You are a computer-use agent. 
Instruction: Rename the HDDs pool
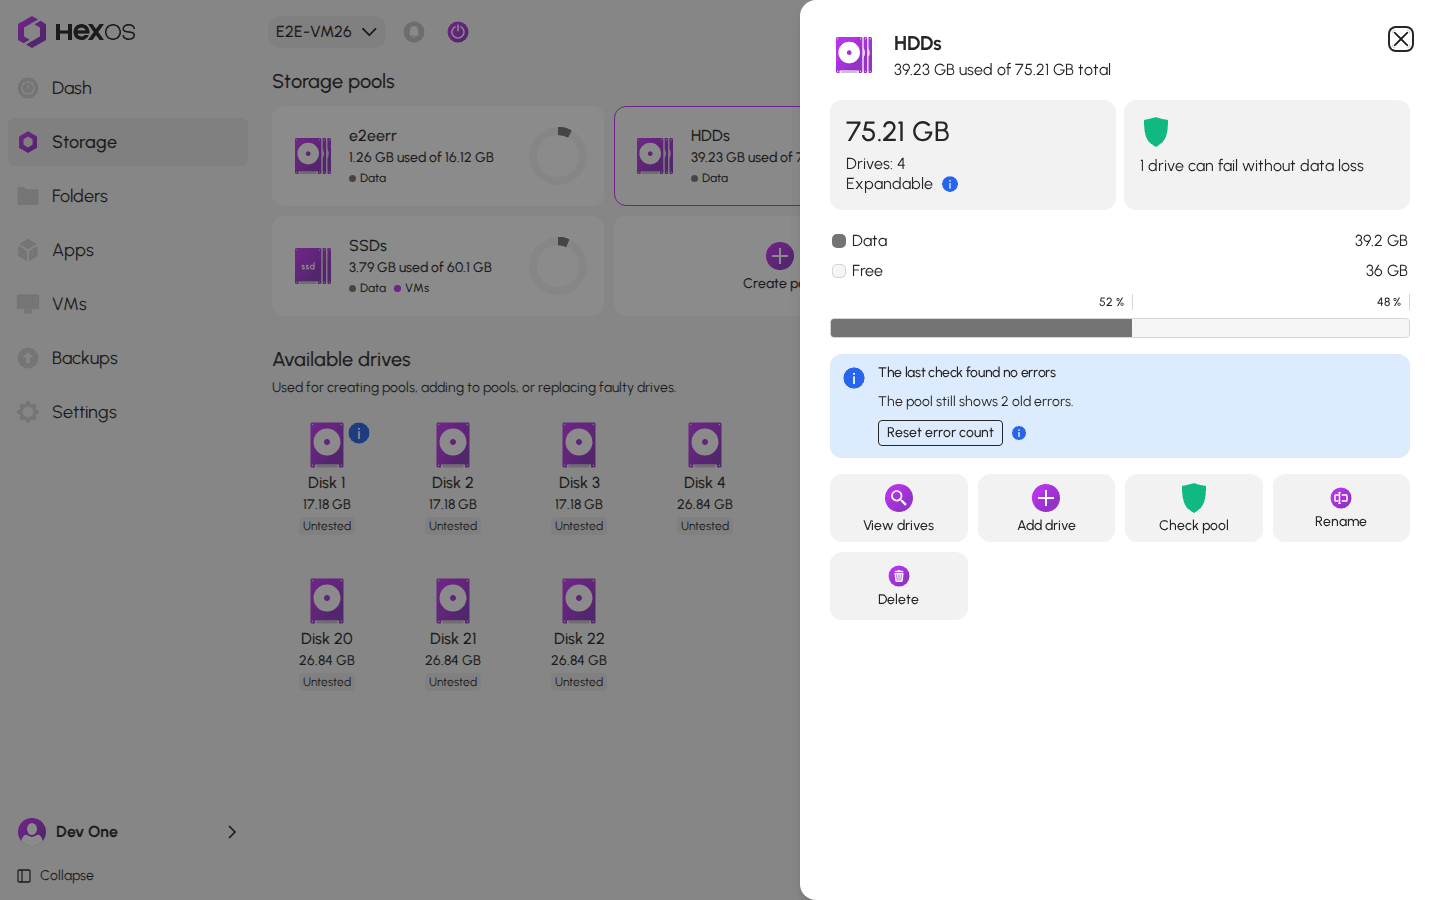coord(1341,508)
